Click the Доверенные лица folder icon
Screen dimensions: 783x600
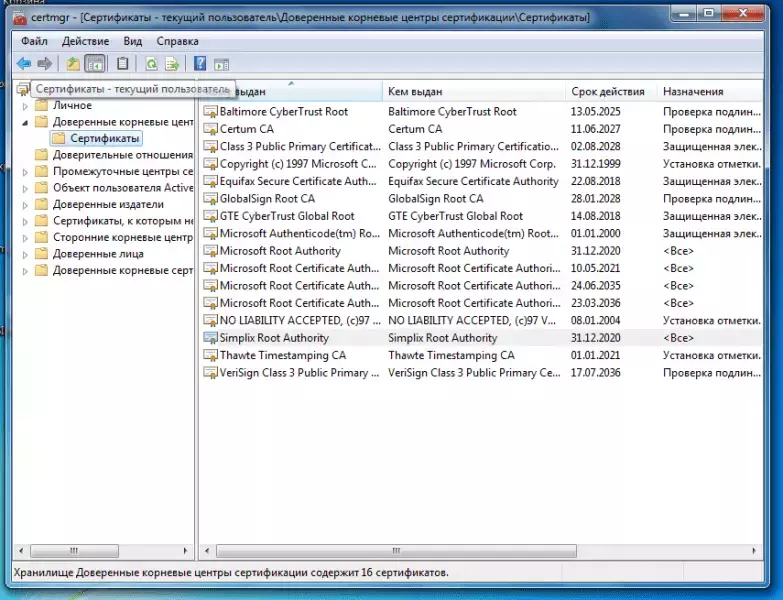[41, 254]
